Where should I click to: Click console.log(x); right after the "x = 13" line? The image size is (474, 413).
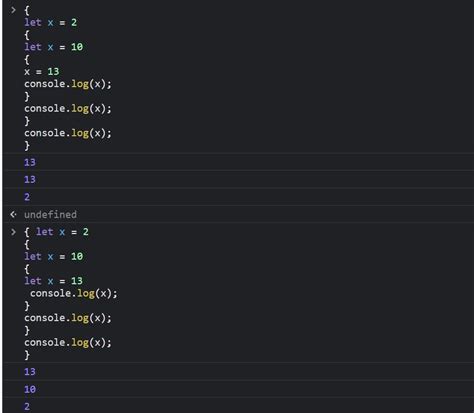tap(68, 84)
